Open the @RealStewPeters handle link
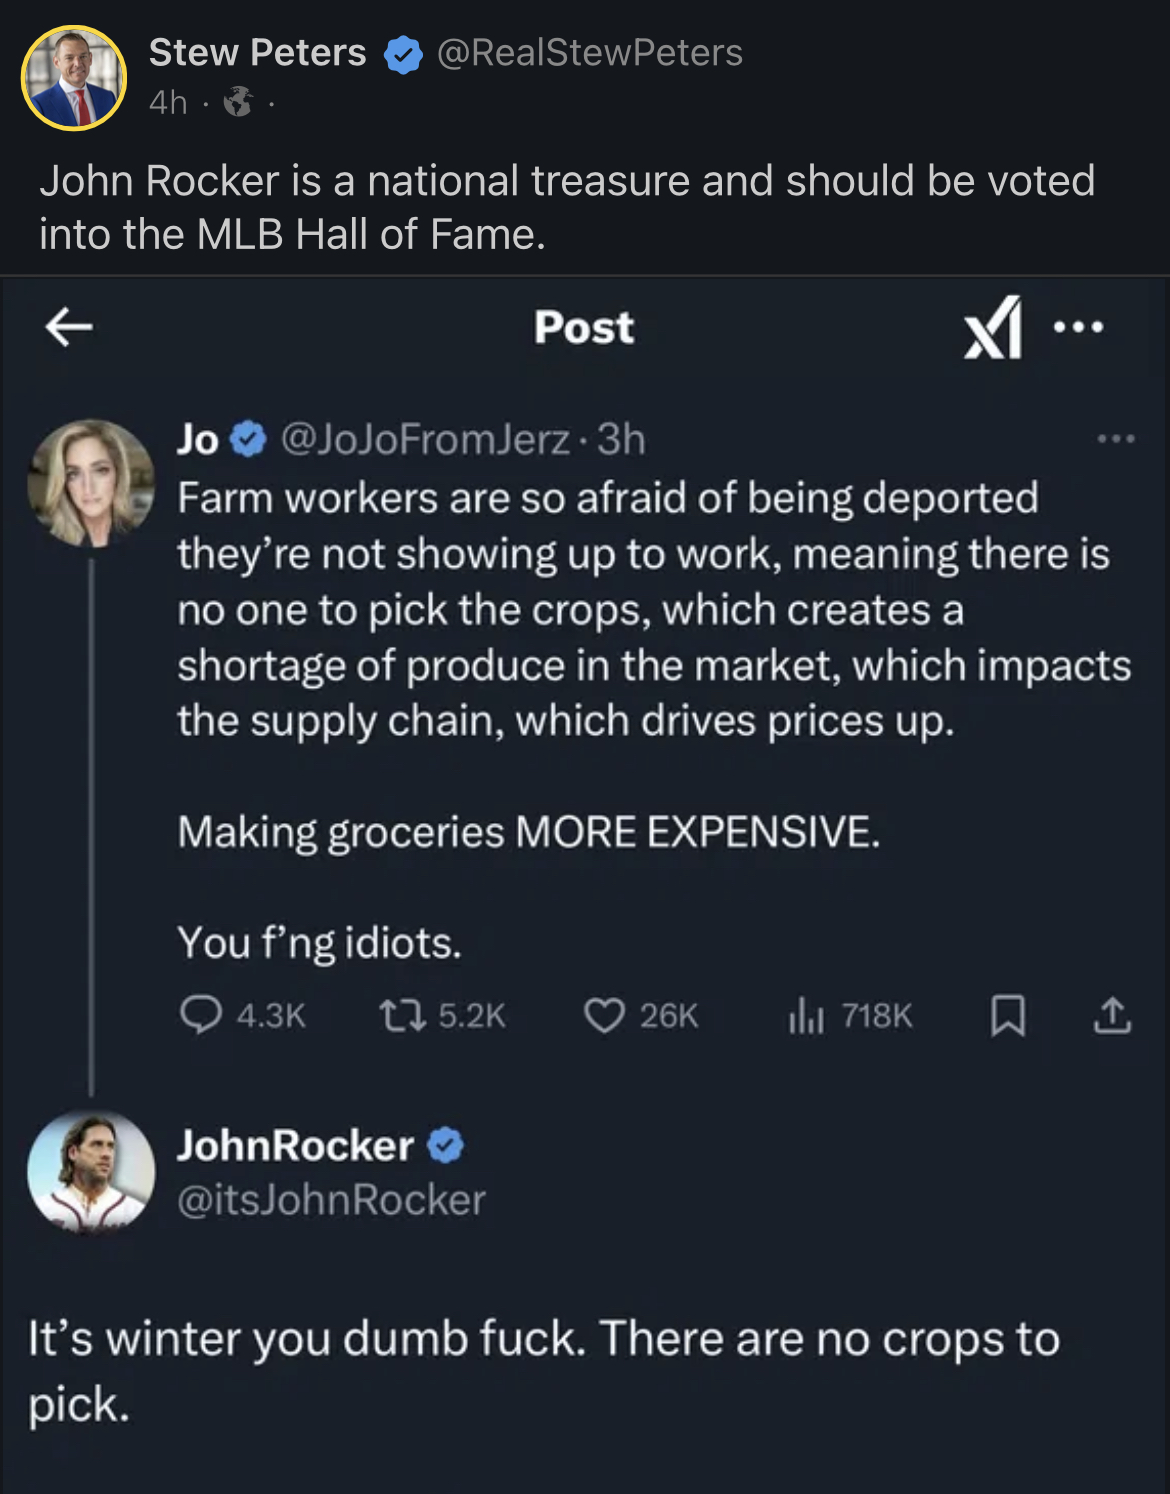The height and width of the screenshot is (1494, 1170). pos(590,53)
